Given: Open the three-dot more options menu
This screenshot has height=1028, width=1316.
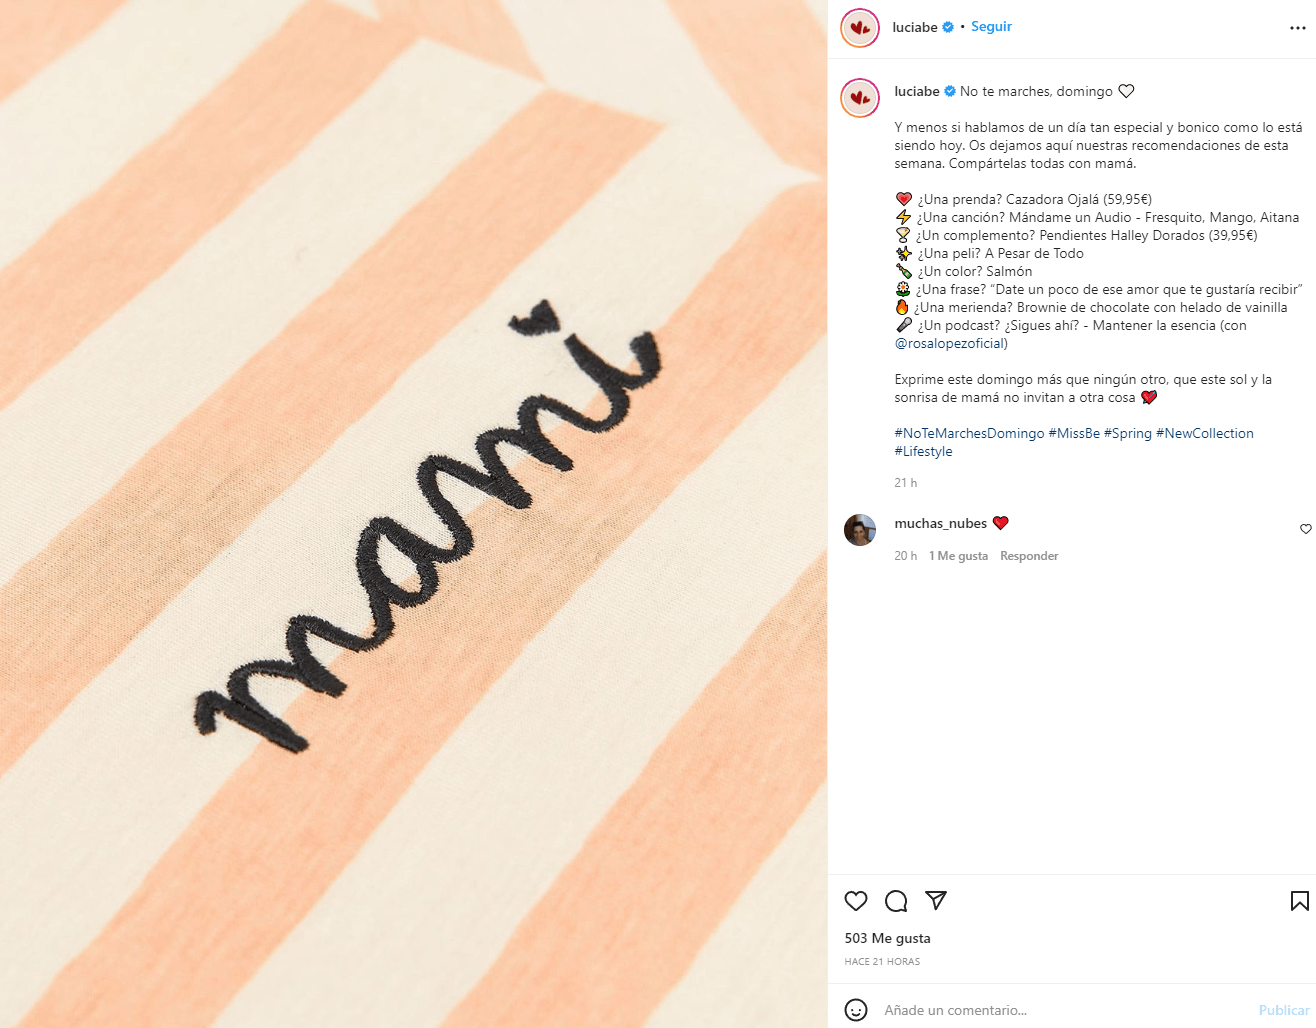Looking at the screenshot, I should [1298, 28].
